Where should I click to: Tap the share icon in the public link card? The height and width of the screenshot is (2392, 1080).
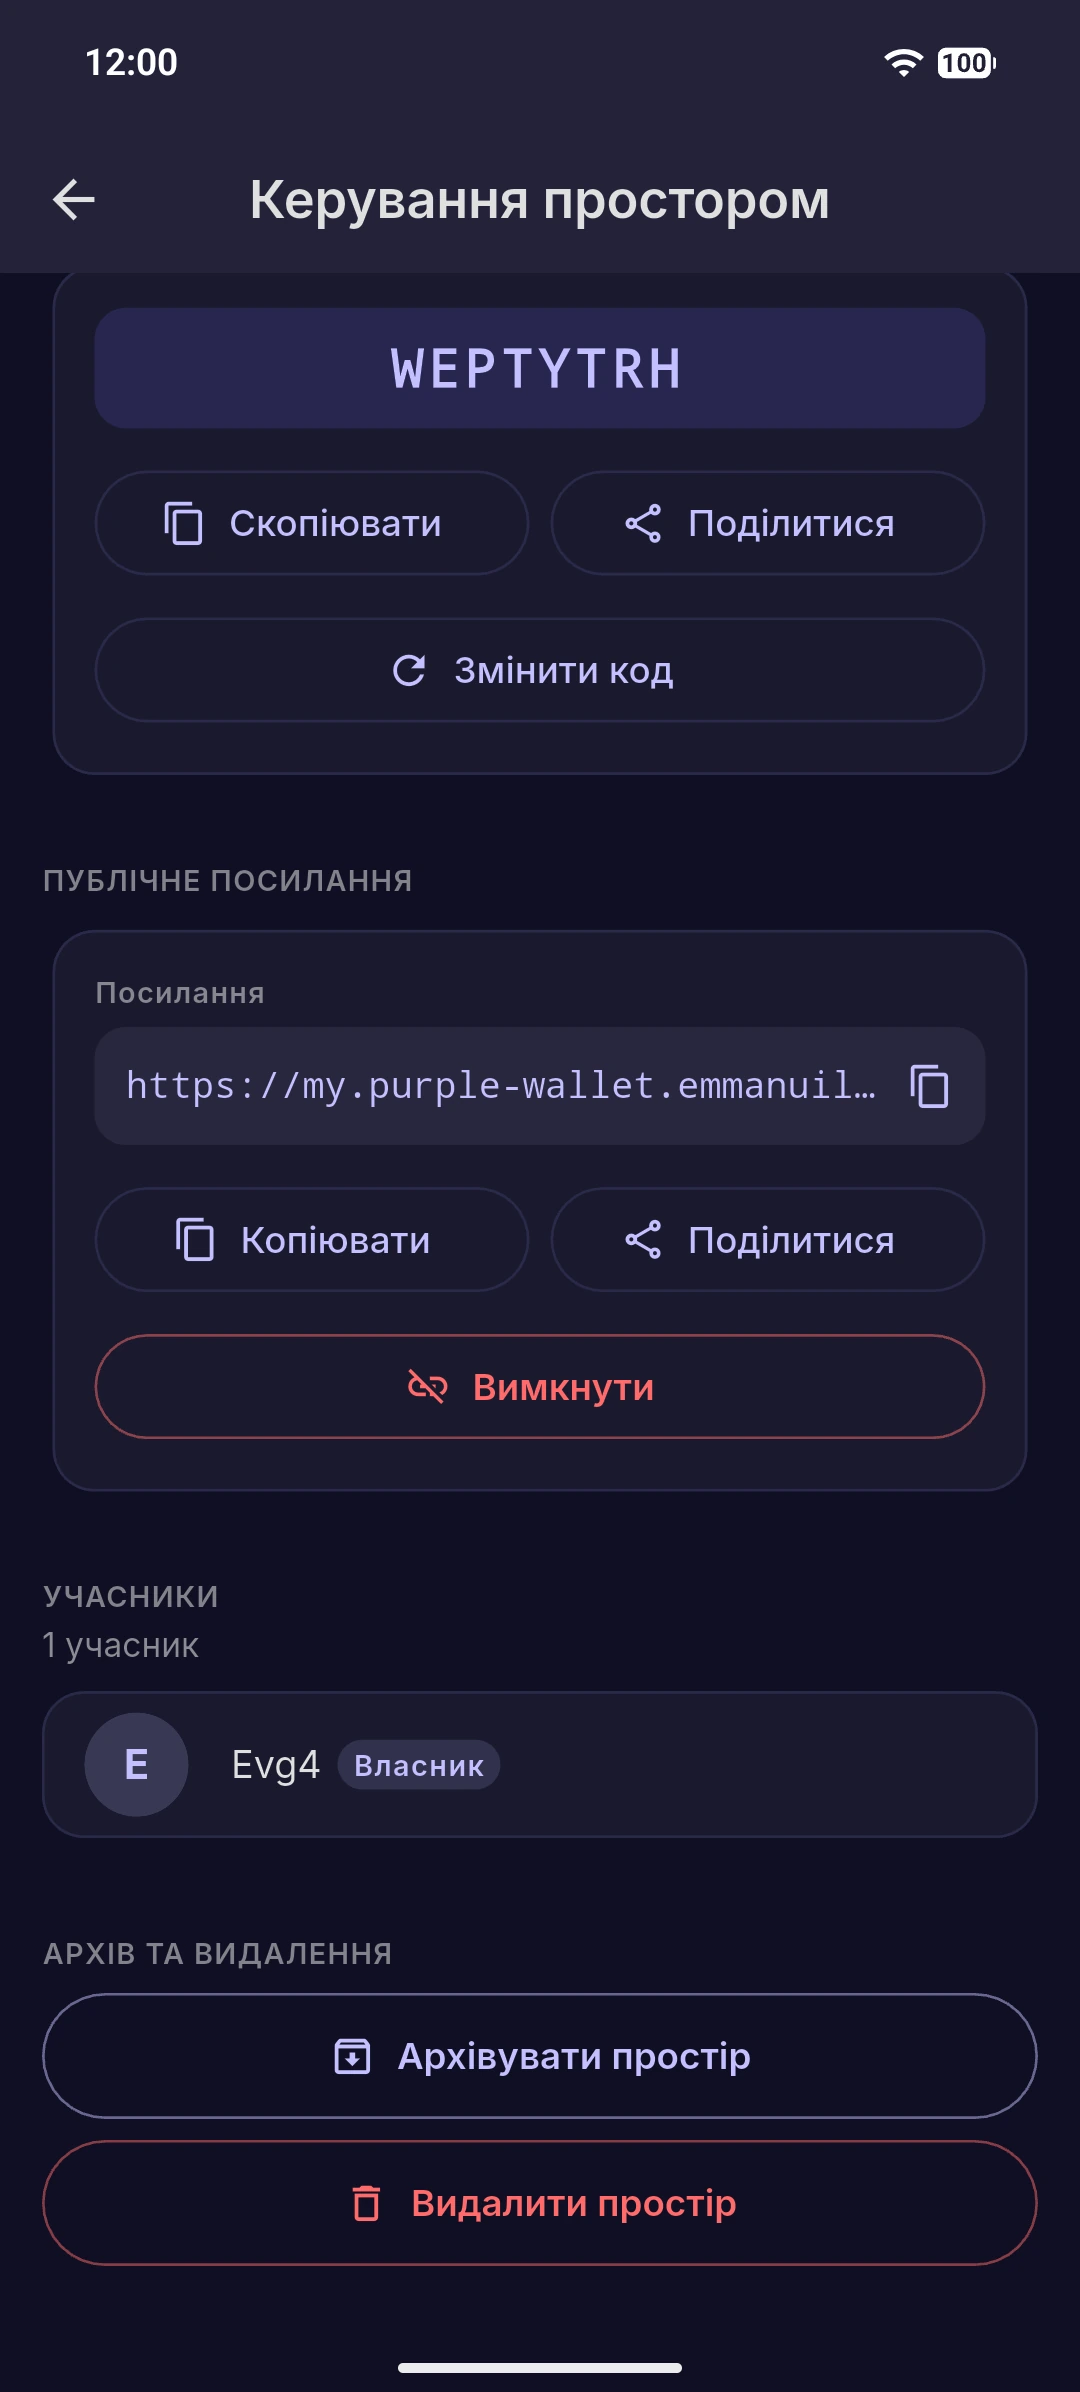[x=643, y=1240]
